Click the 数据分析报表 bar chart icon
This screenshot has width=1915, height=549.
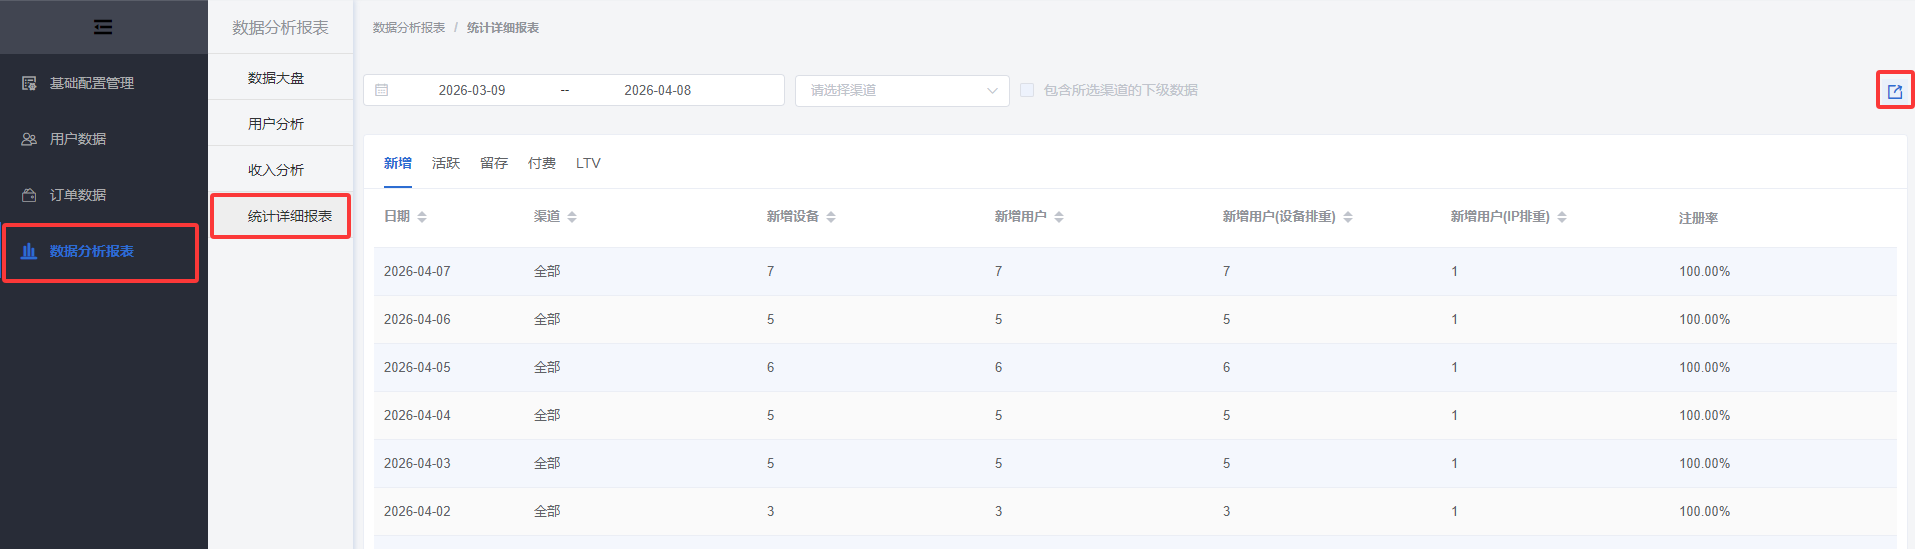(29, 251)
